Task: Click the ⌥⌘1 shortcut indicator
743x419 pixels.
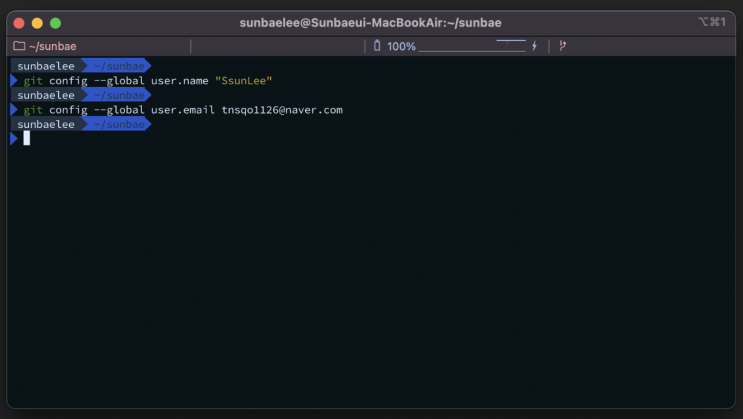Action: tap(712, 22)
